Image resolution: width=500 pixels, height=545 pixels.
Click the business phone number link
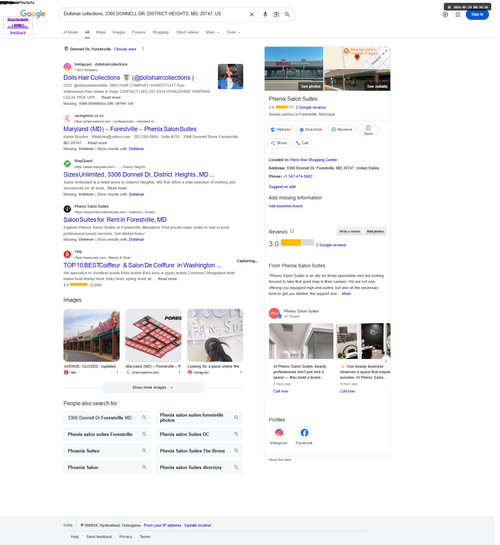point(297,176)
